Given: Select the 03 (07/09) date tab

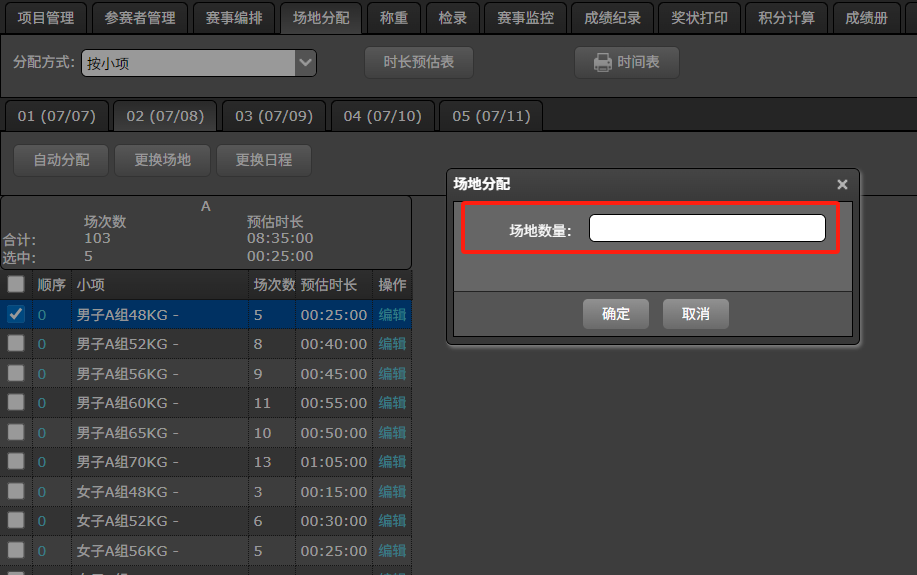Looking at the screenshot, I should [274, 116].
